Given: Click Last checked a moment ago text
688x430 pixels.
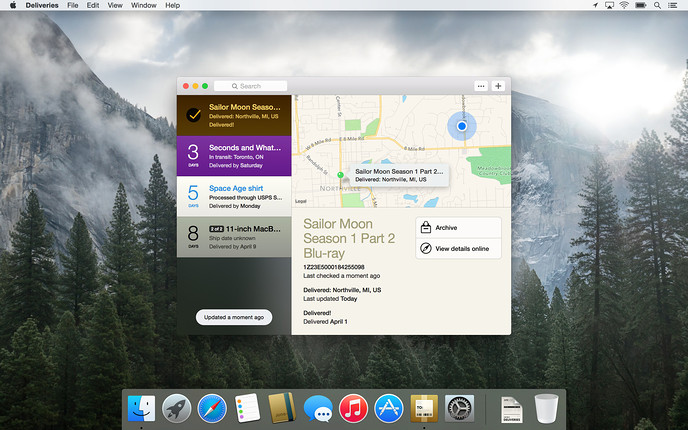Looking at the screenshot, I should [341, 276].
